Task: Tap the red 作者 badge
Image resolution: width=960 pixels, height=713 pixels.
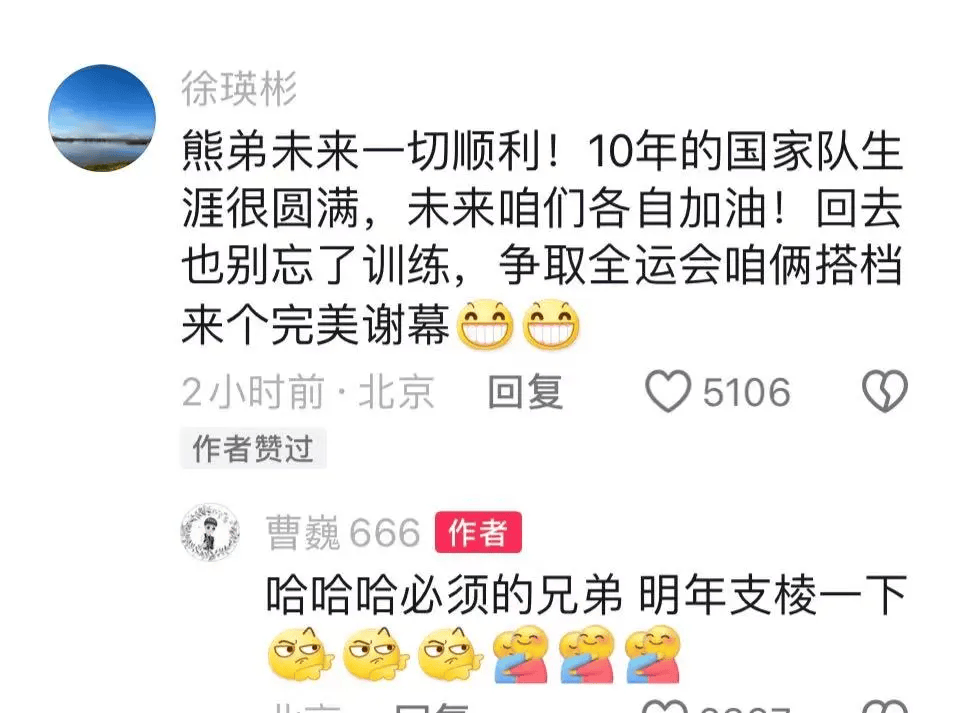Action: pyautogui.click(x=478, y=532)
